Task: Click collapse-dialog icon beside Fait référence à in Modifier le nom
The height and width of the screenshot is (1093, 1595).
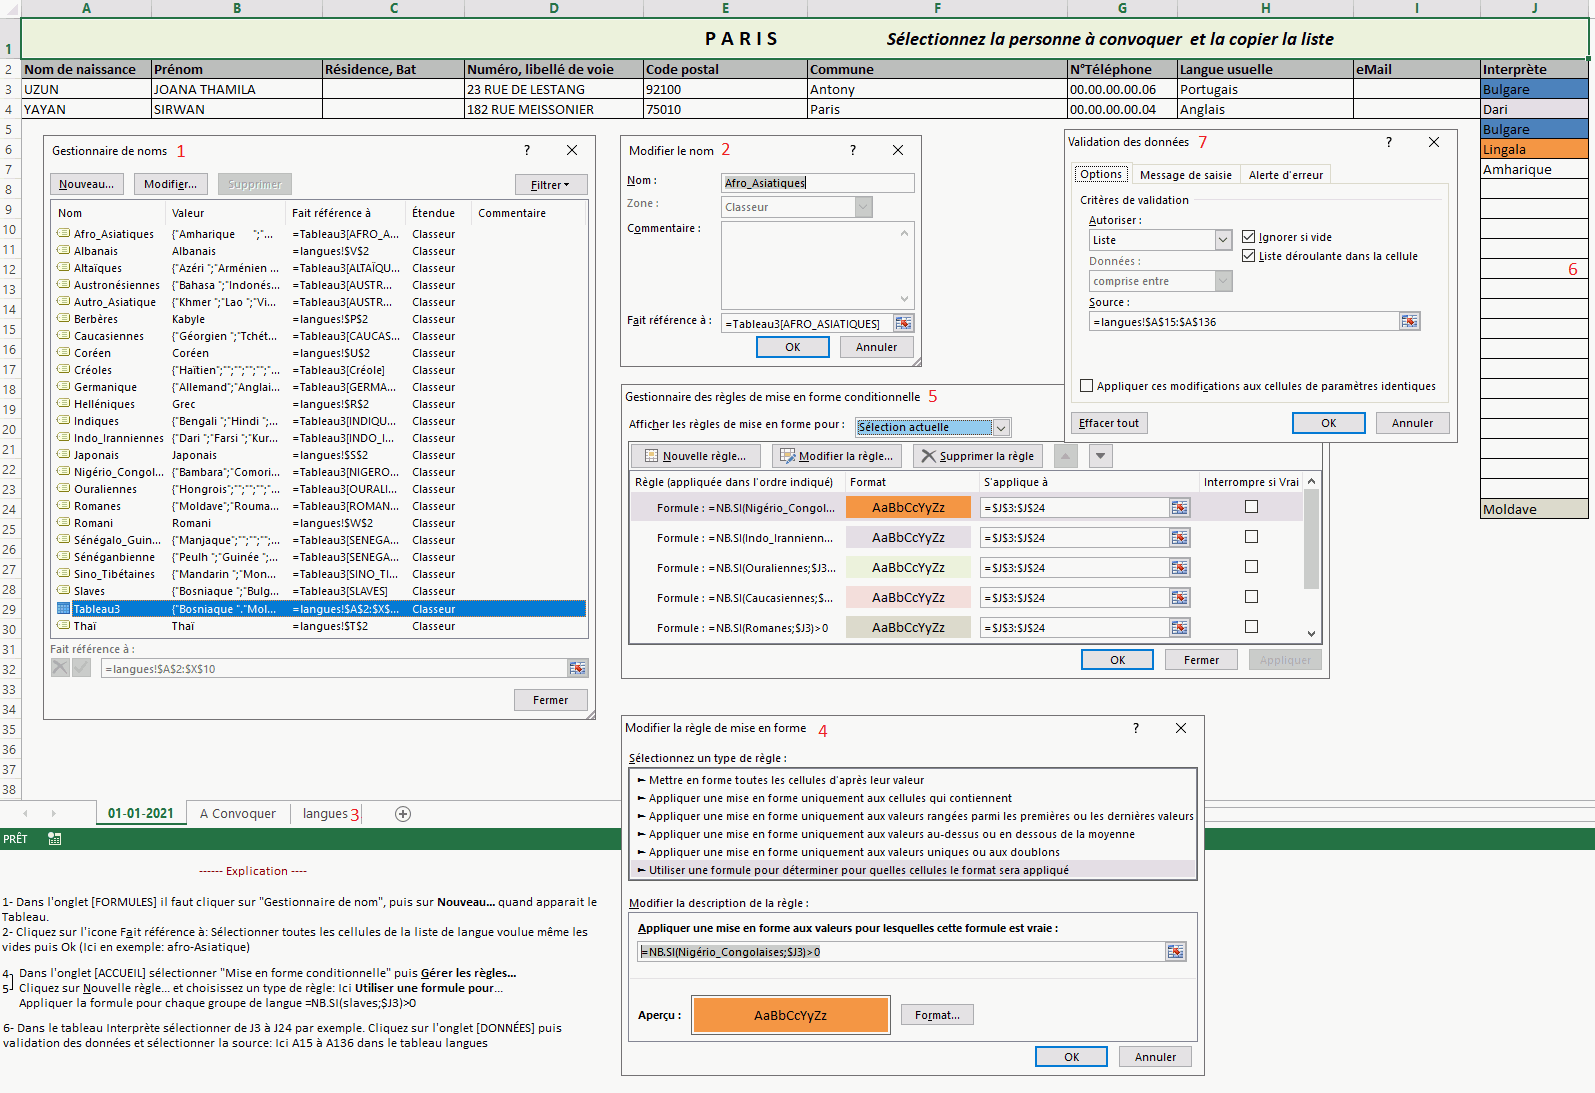Action: coord(903,323)
